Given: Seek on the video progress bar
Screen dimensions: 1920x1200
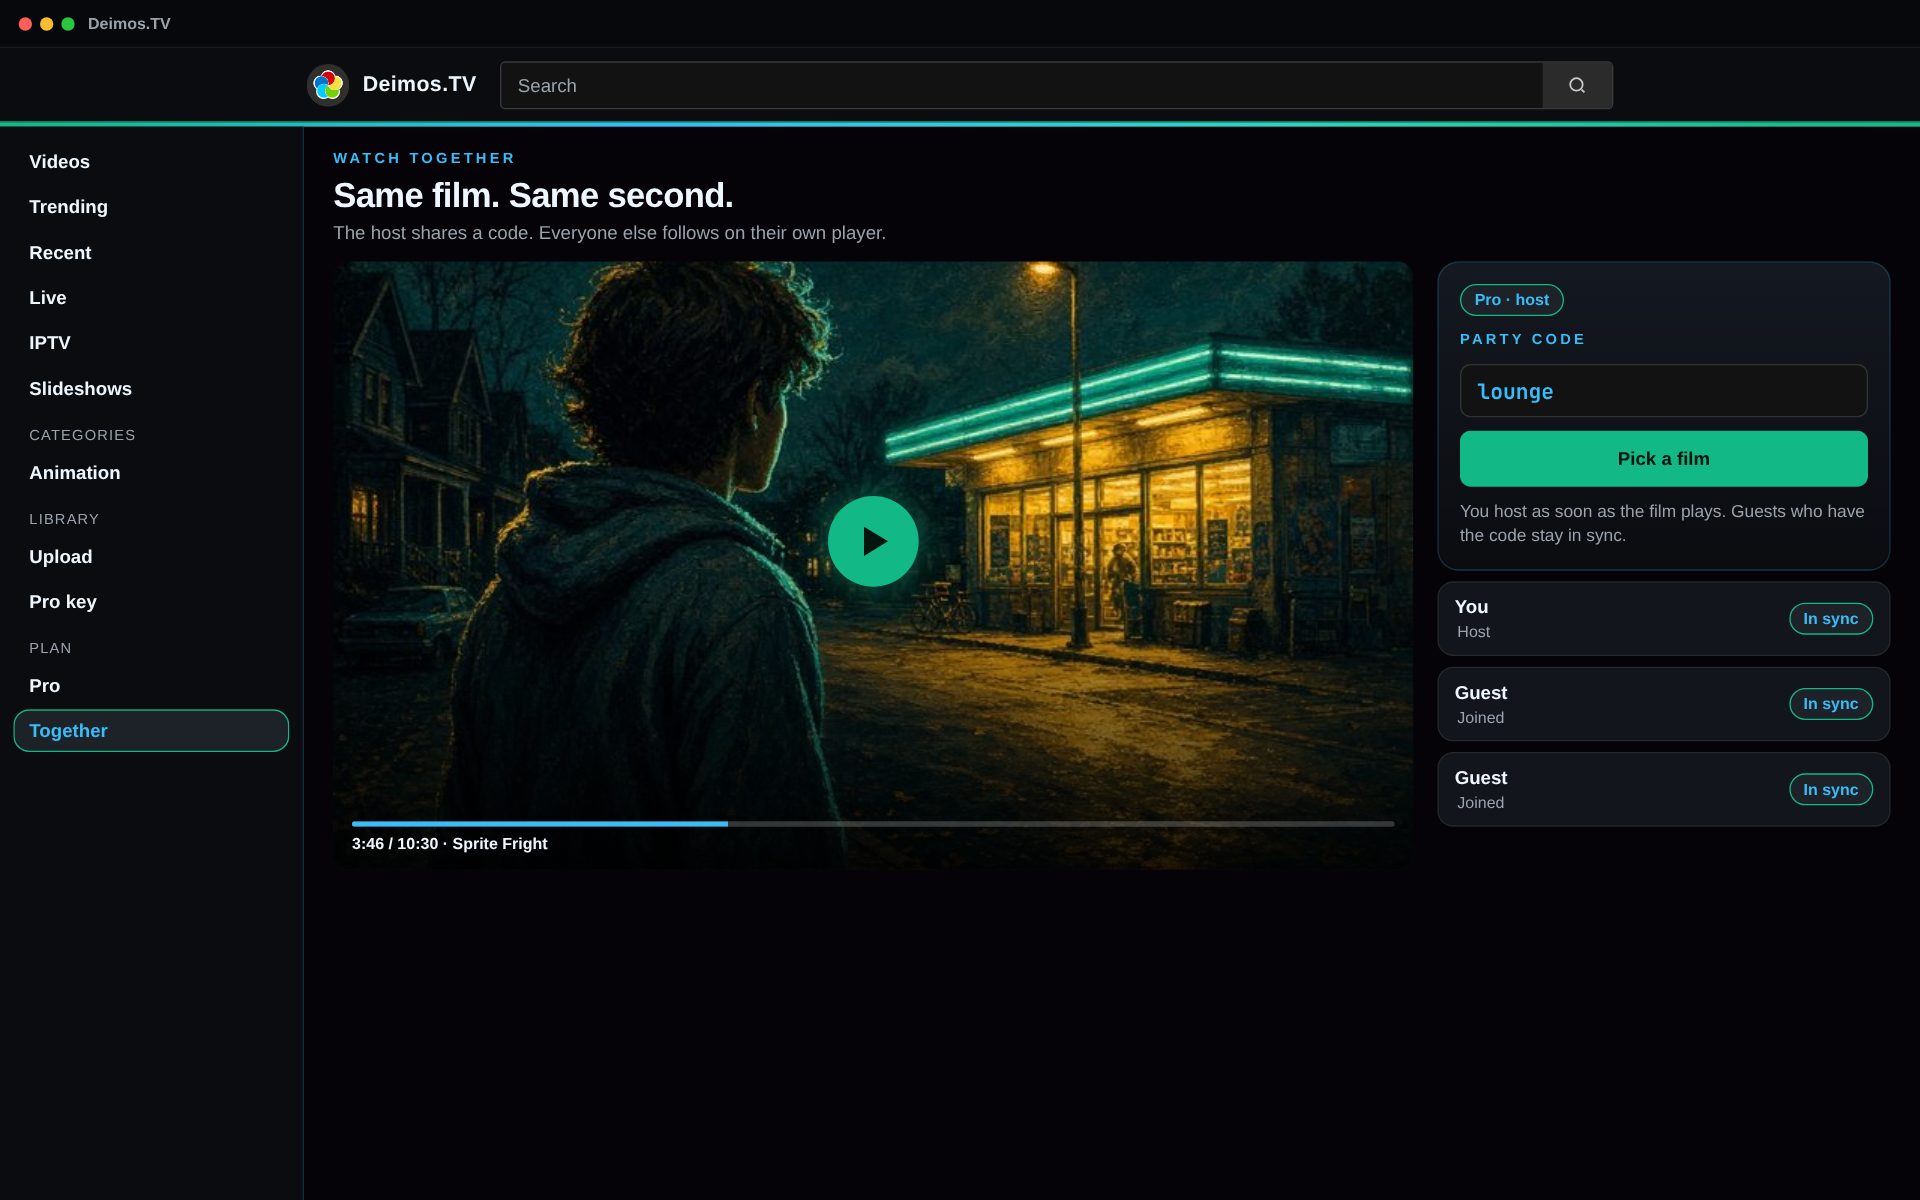Looking at the screenshot, I should coord(873,824).
